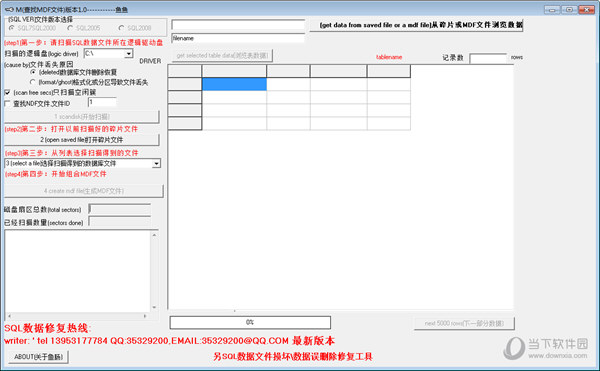Screen dimensions: 600x371
Task: Click the first row header in the grid
Action: pos(185,84)
